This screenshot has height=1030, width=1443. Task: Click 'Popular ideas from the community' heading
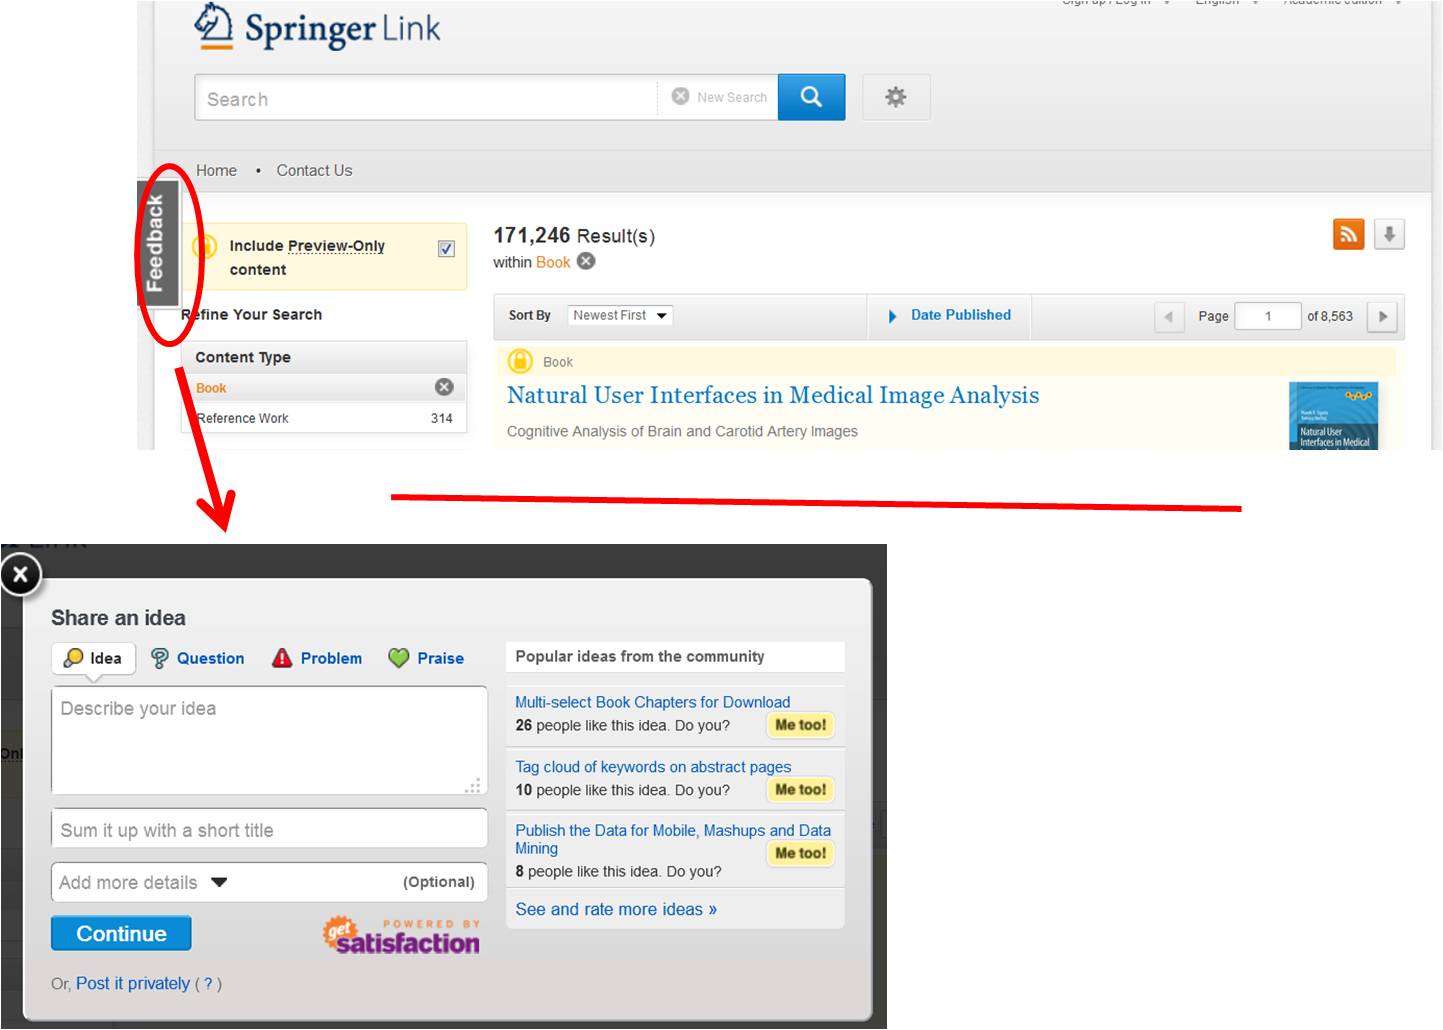640,656
